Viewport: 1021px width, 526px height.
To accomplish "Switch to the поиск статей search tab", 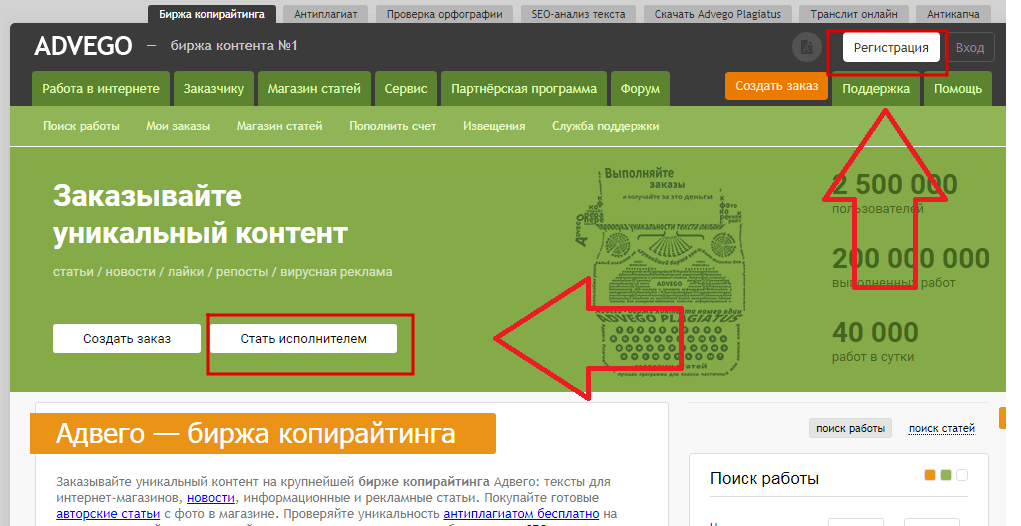I will [x=942, y=428].
